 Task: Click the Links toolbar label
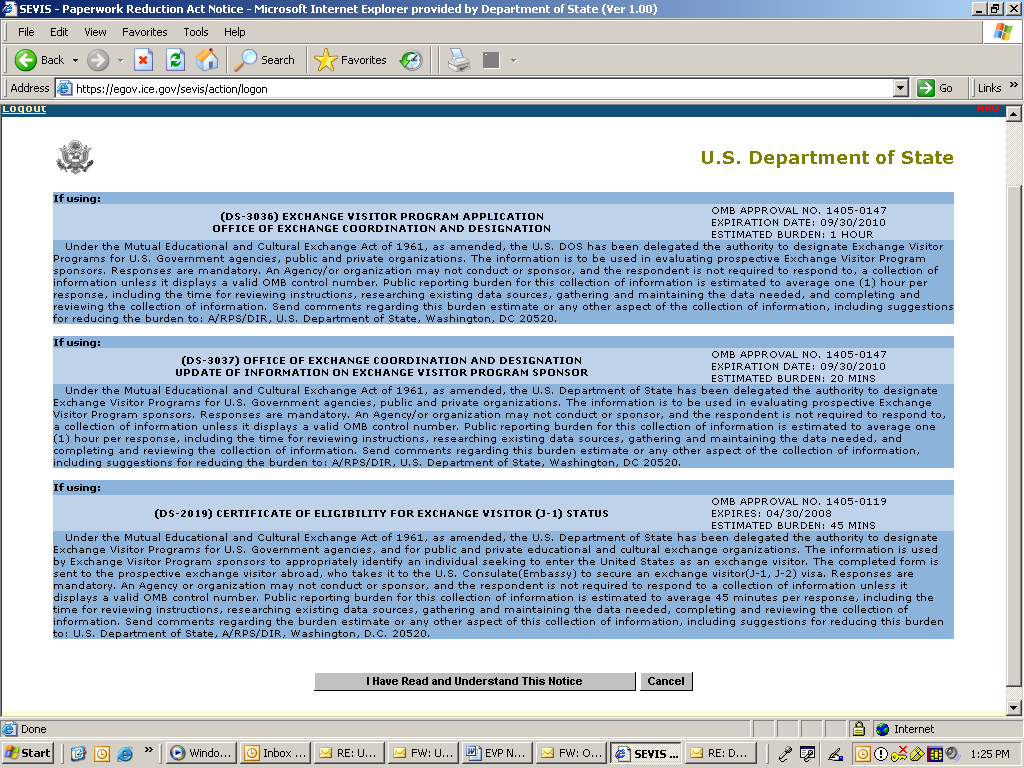pos(989,88)
